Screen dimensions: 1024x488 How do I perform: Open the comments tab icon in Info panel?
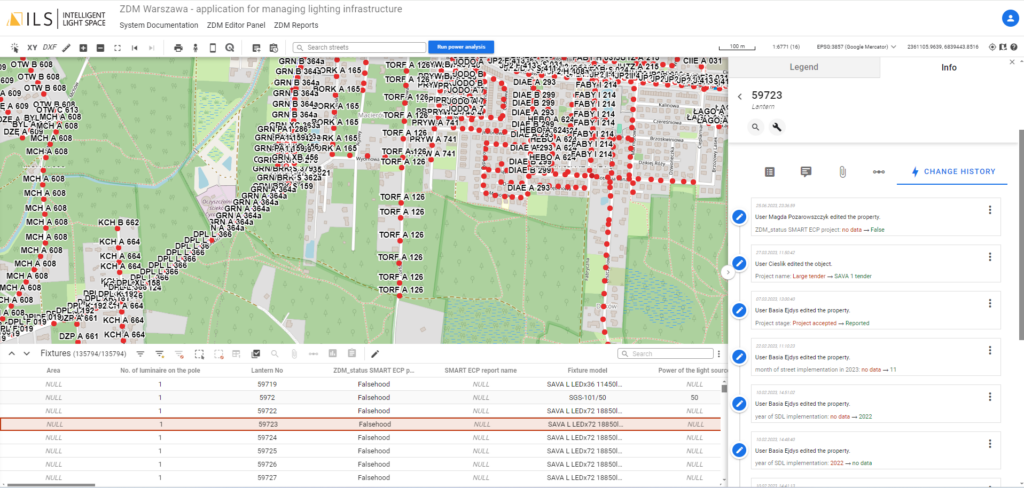coord(805,172)
